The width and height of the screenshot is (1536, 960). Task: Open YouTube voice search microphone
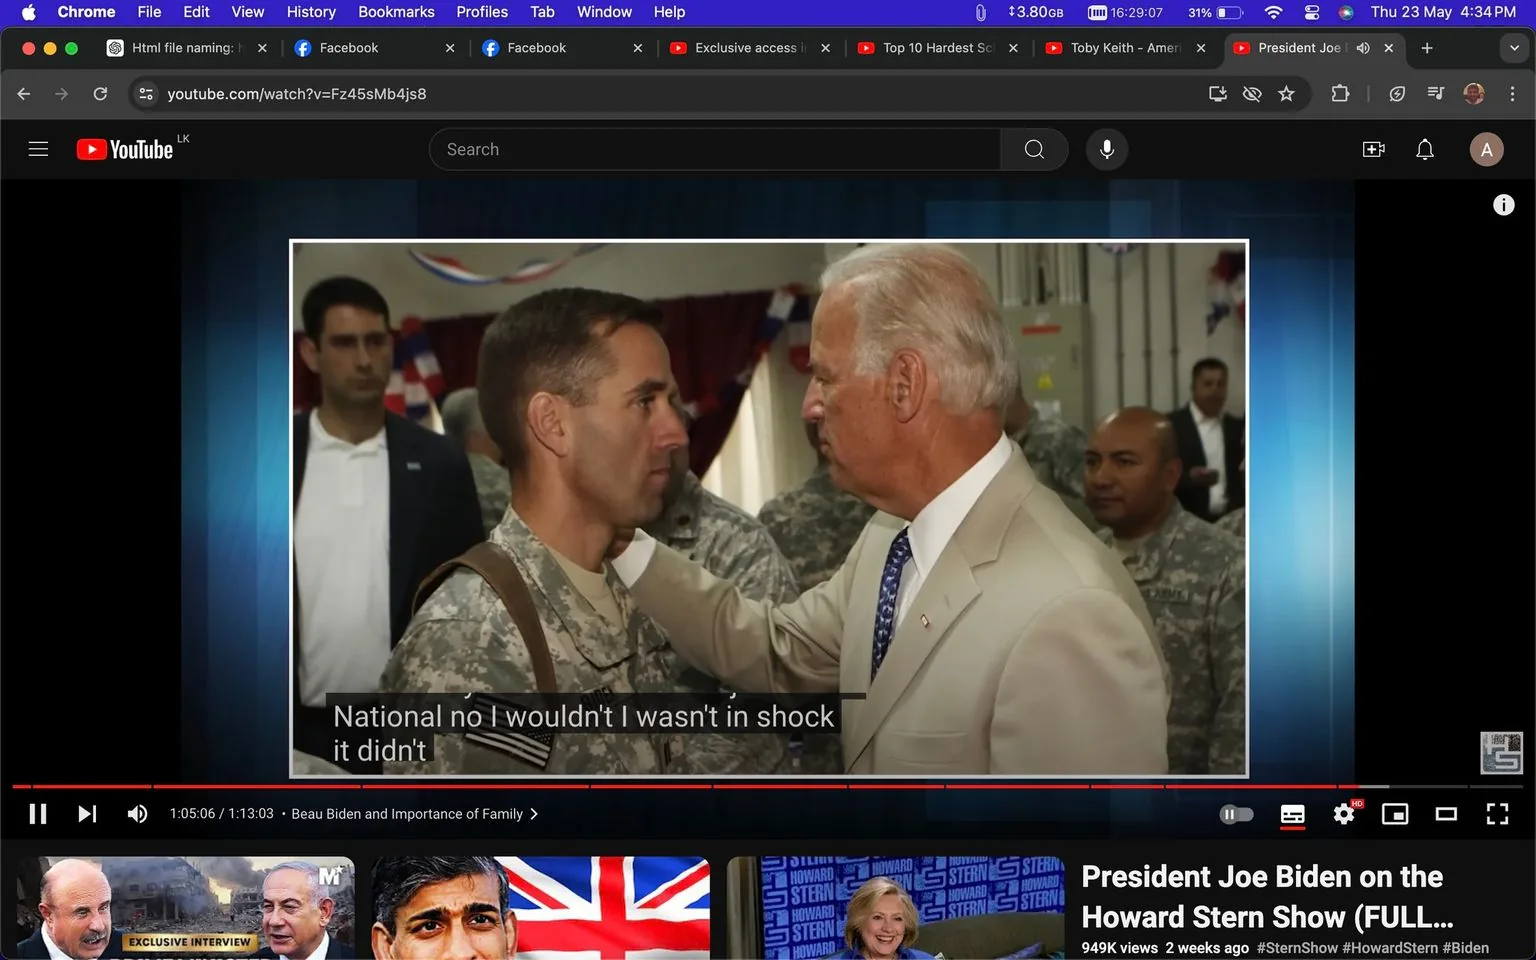pyautogui.click(x=1106, y=148)
